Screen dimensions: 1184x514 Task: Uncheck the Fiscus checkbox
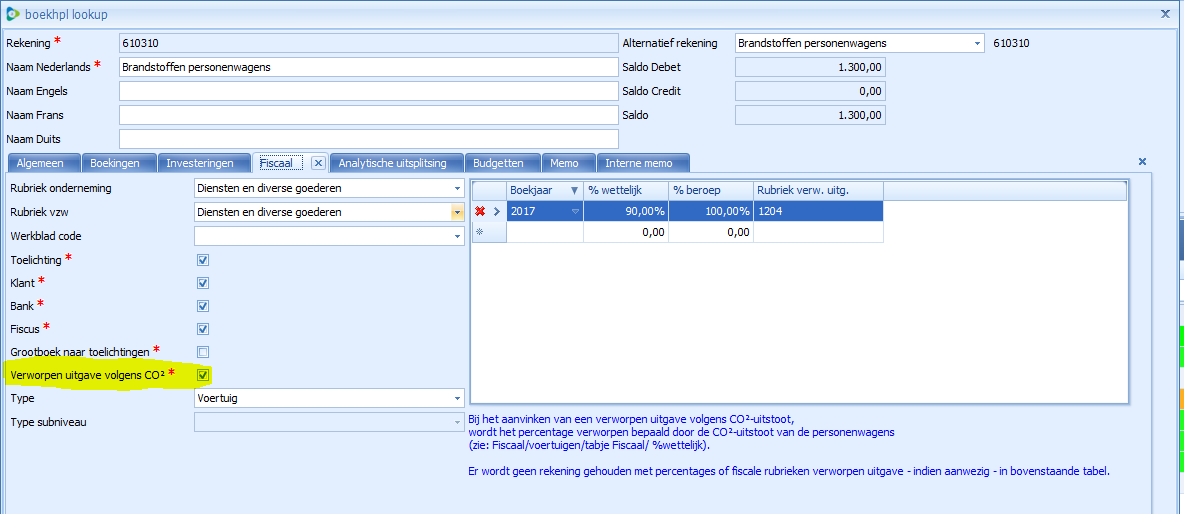[x=203, y=329]
